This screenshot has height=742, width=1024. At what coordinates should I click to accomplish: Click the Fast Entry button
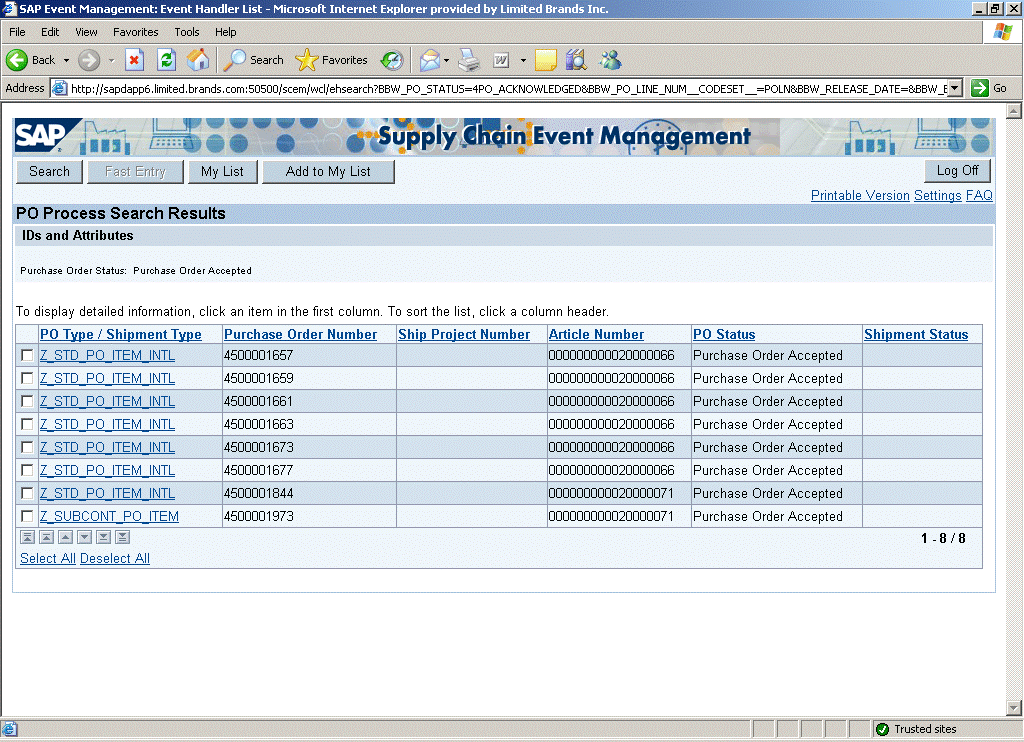point(135,172)
